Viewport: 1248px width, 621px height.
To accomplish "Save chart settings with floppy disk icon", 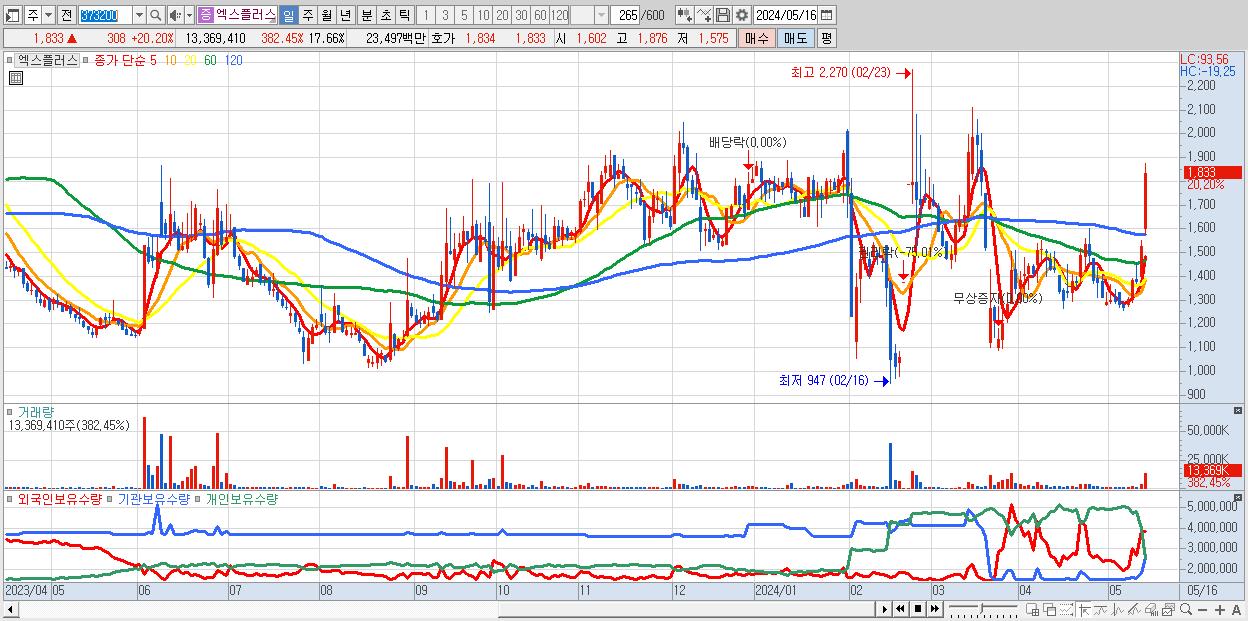I will tap(723, 15).
